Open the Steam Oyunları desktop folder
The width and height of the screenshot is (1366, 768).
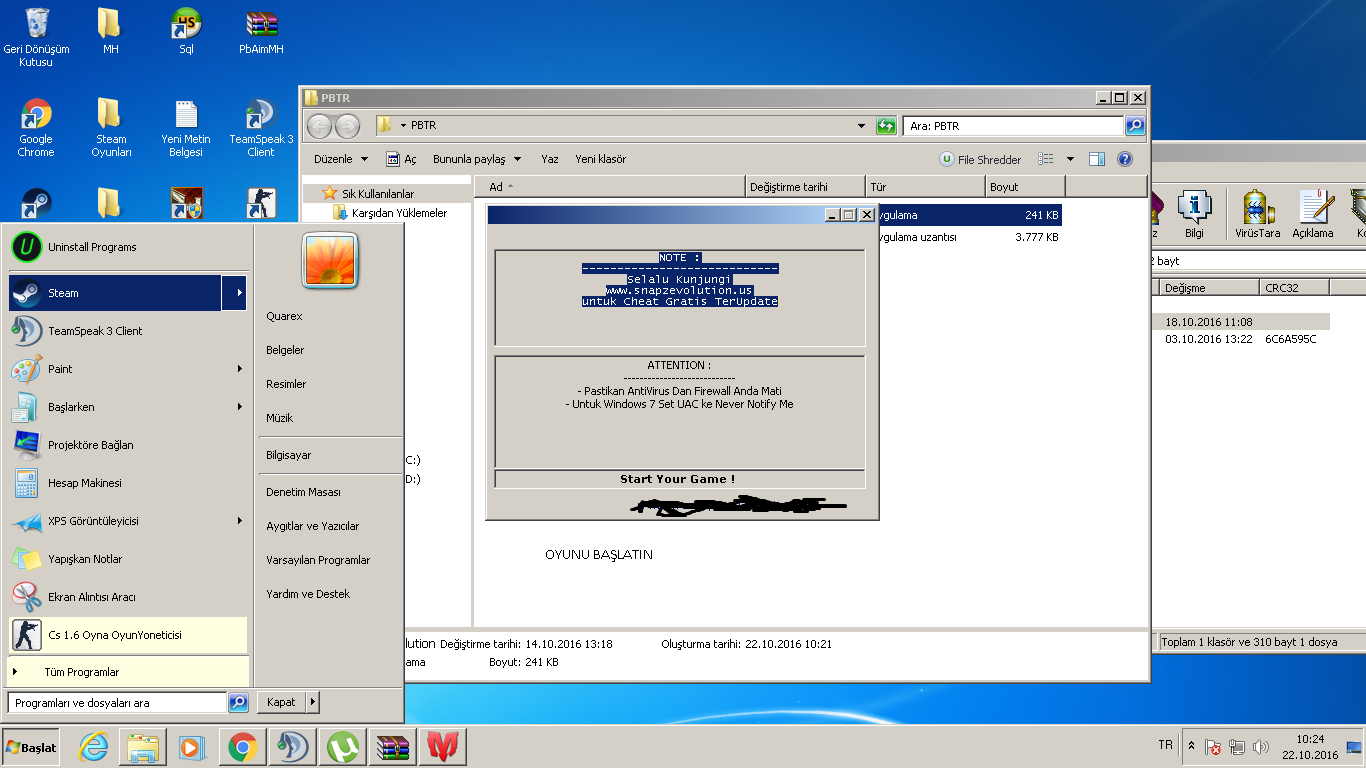(x=111, y=127)
